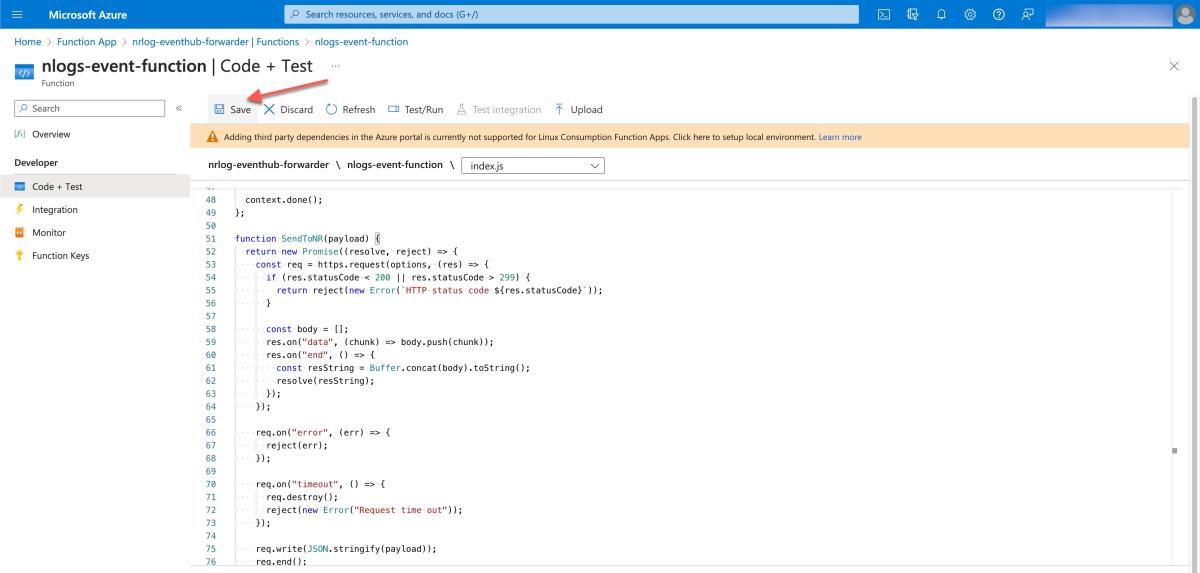Open the Directories and subscriptions filter
Viewport: 1200px width, 573px height.
point(912,14)
